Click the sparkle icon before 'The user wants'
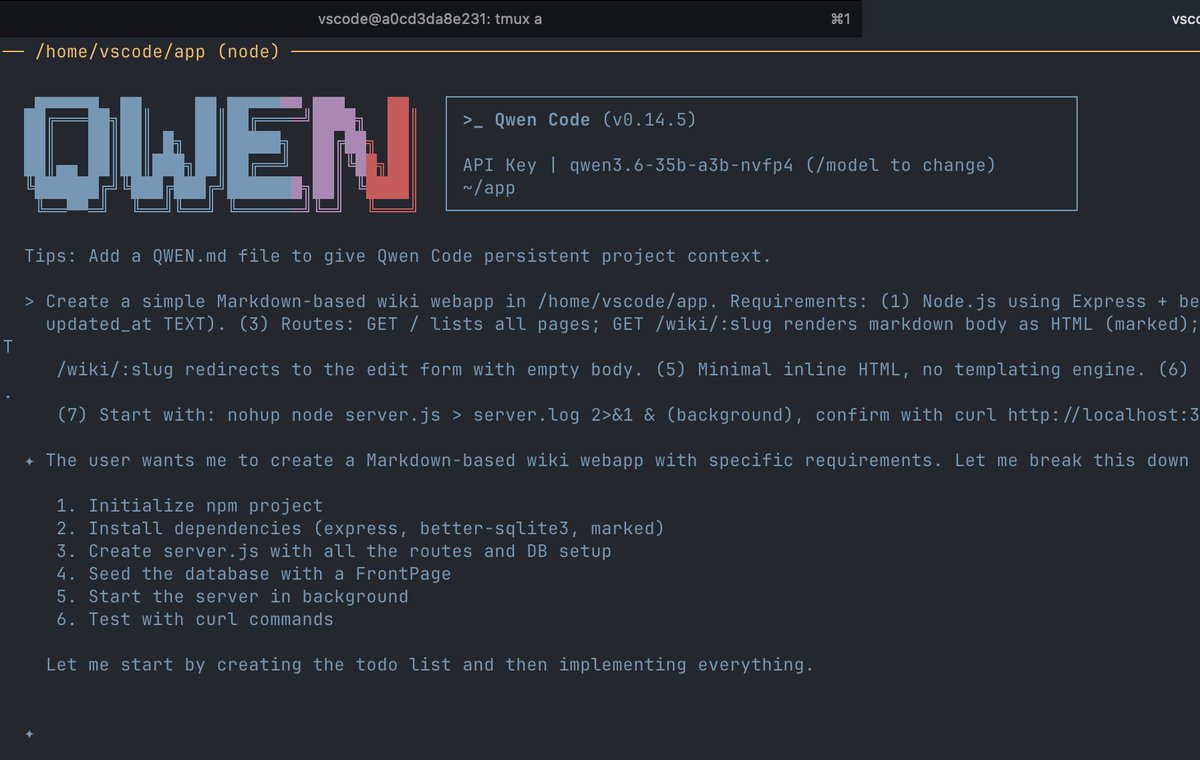1200x760 pixels. 30,460
